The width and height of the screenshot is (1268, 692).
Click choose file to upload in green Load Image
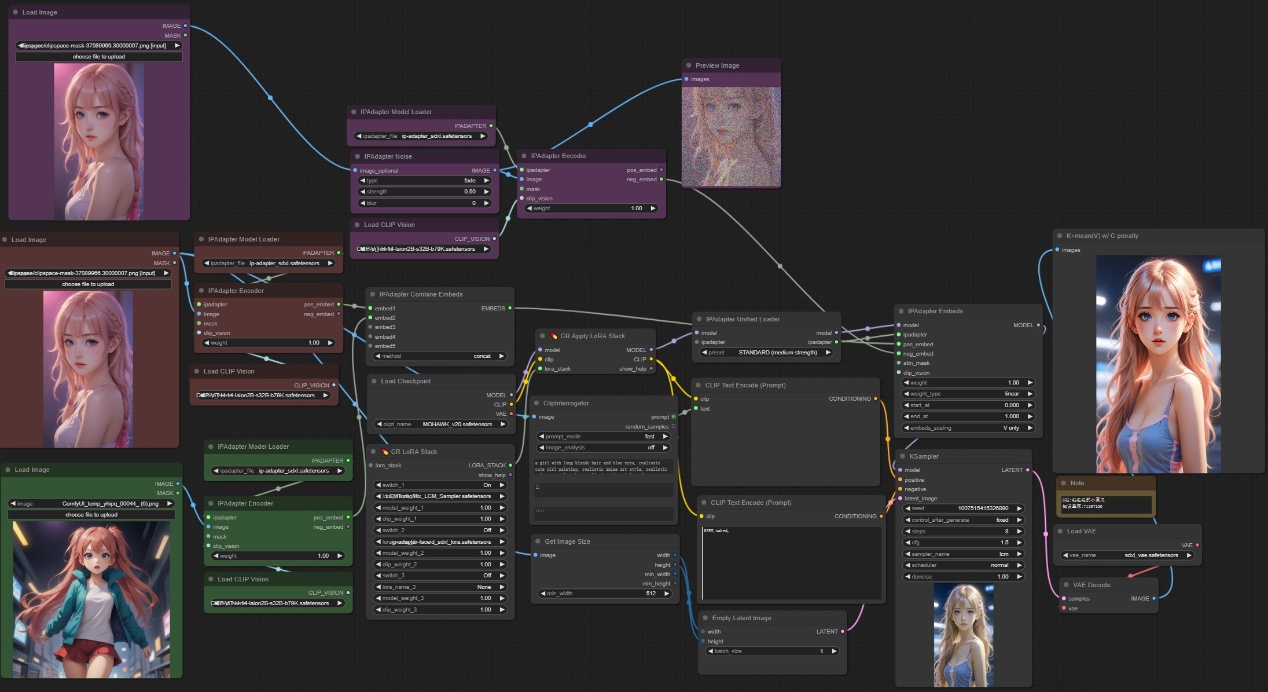(94, 515)
